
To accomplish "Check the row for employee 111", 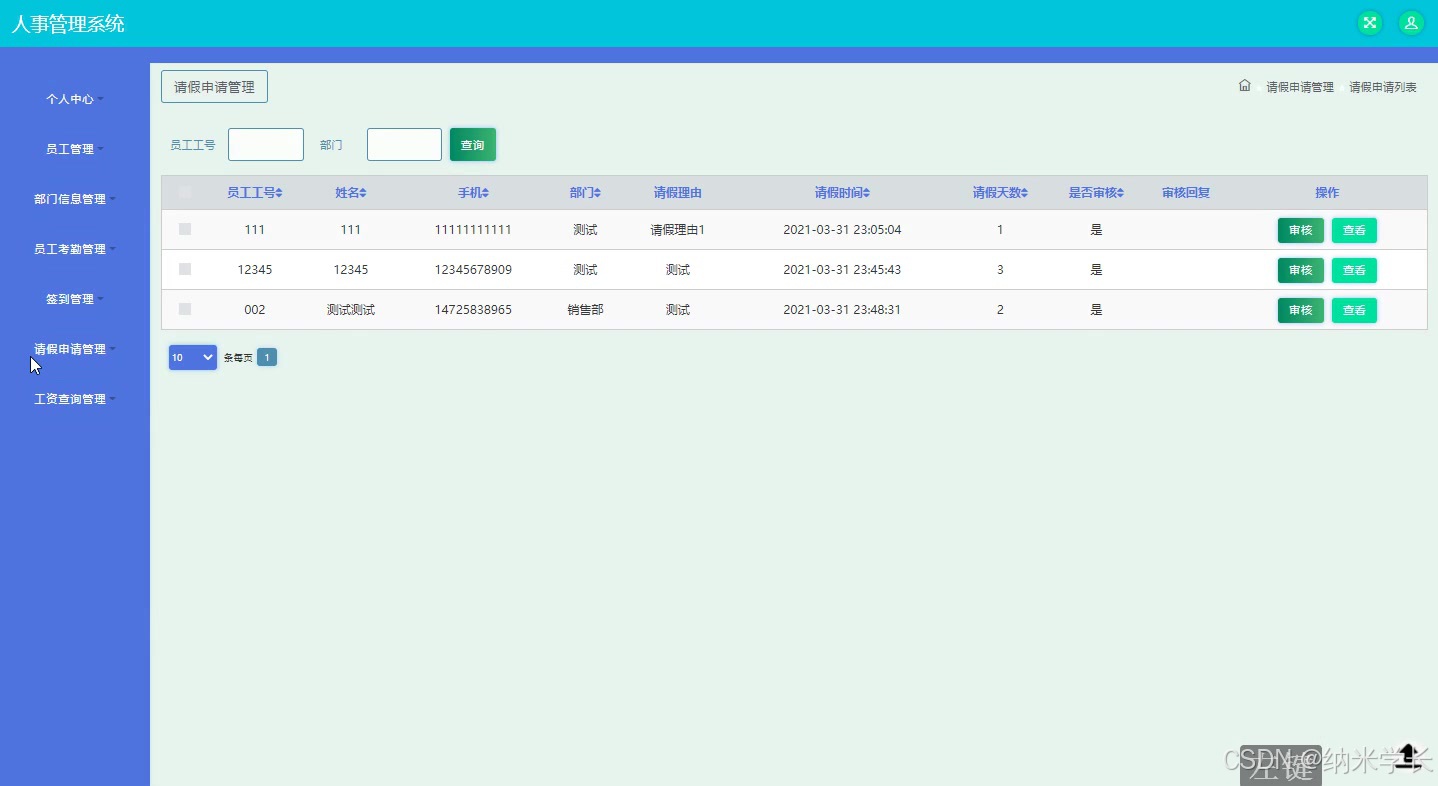I will pyautogui.click(x=185, y=229).
